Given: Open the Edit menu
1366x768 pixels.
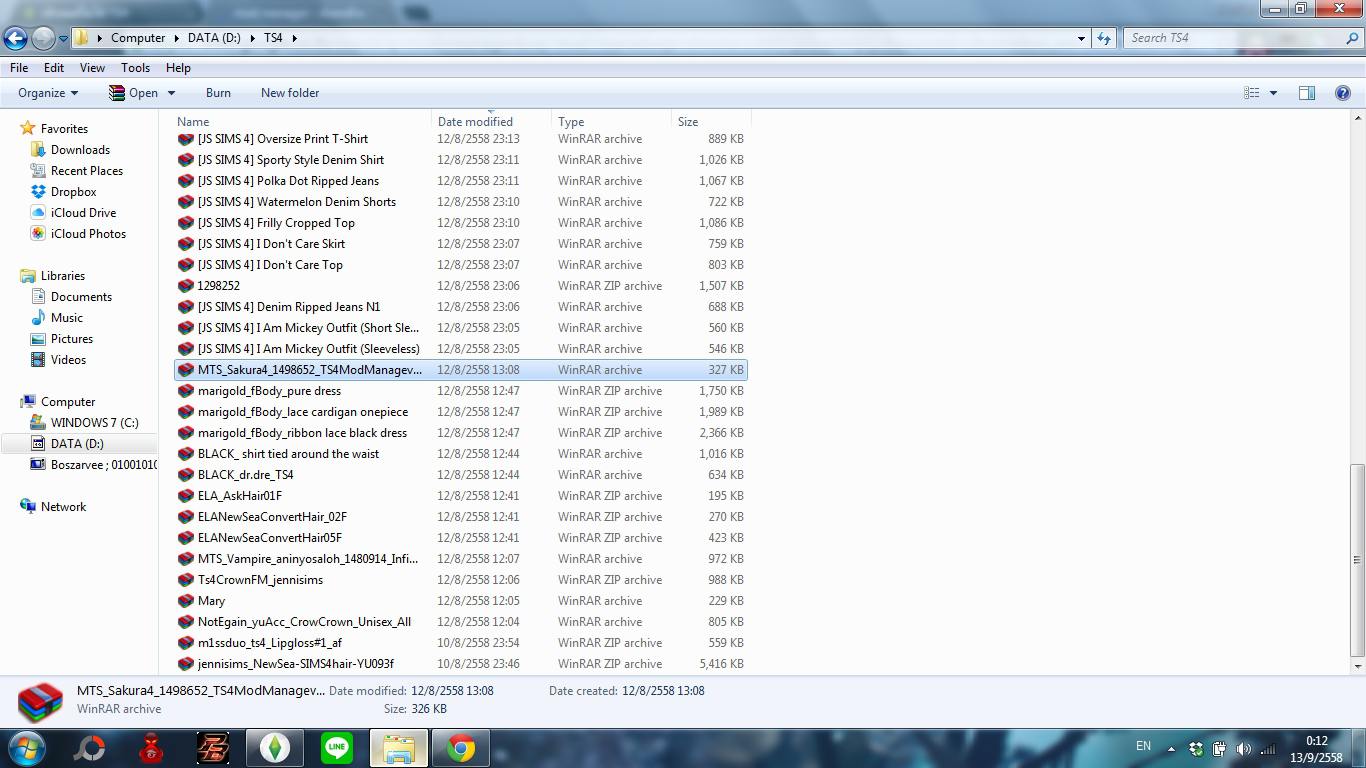Looking at the screenshot, I should coord(54,68).
